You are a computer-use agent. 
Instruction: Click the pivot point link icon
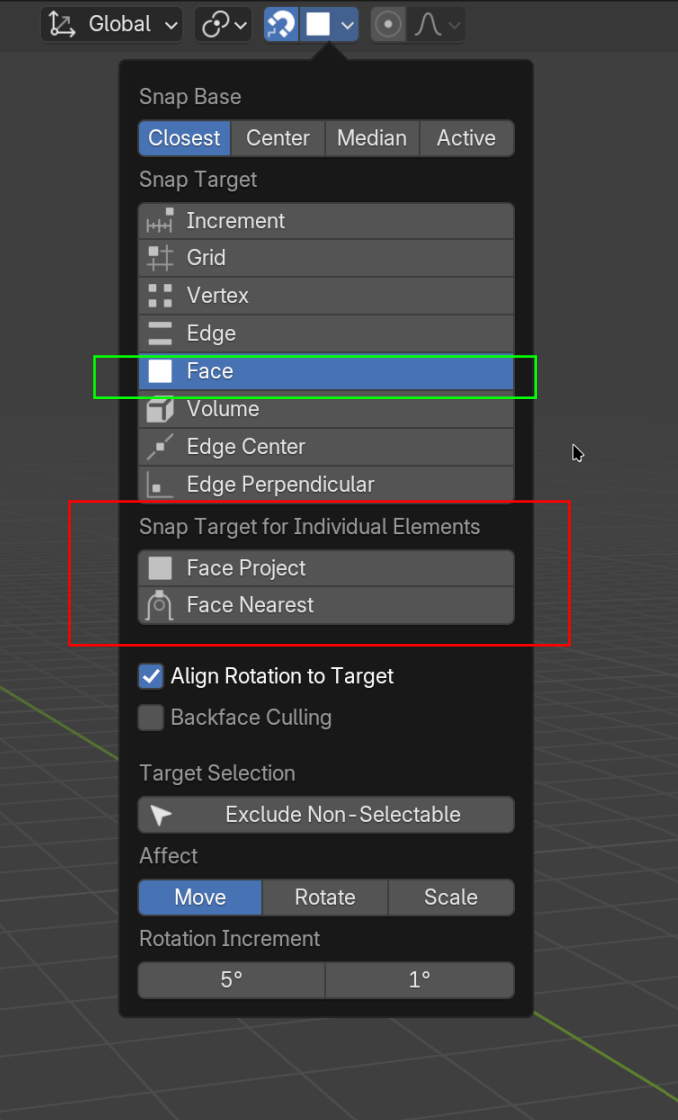214,24
